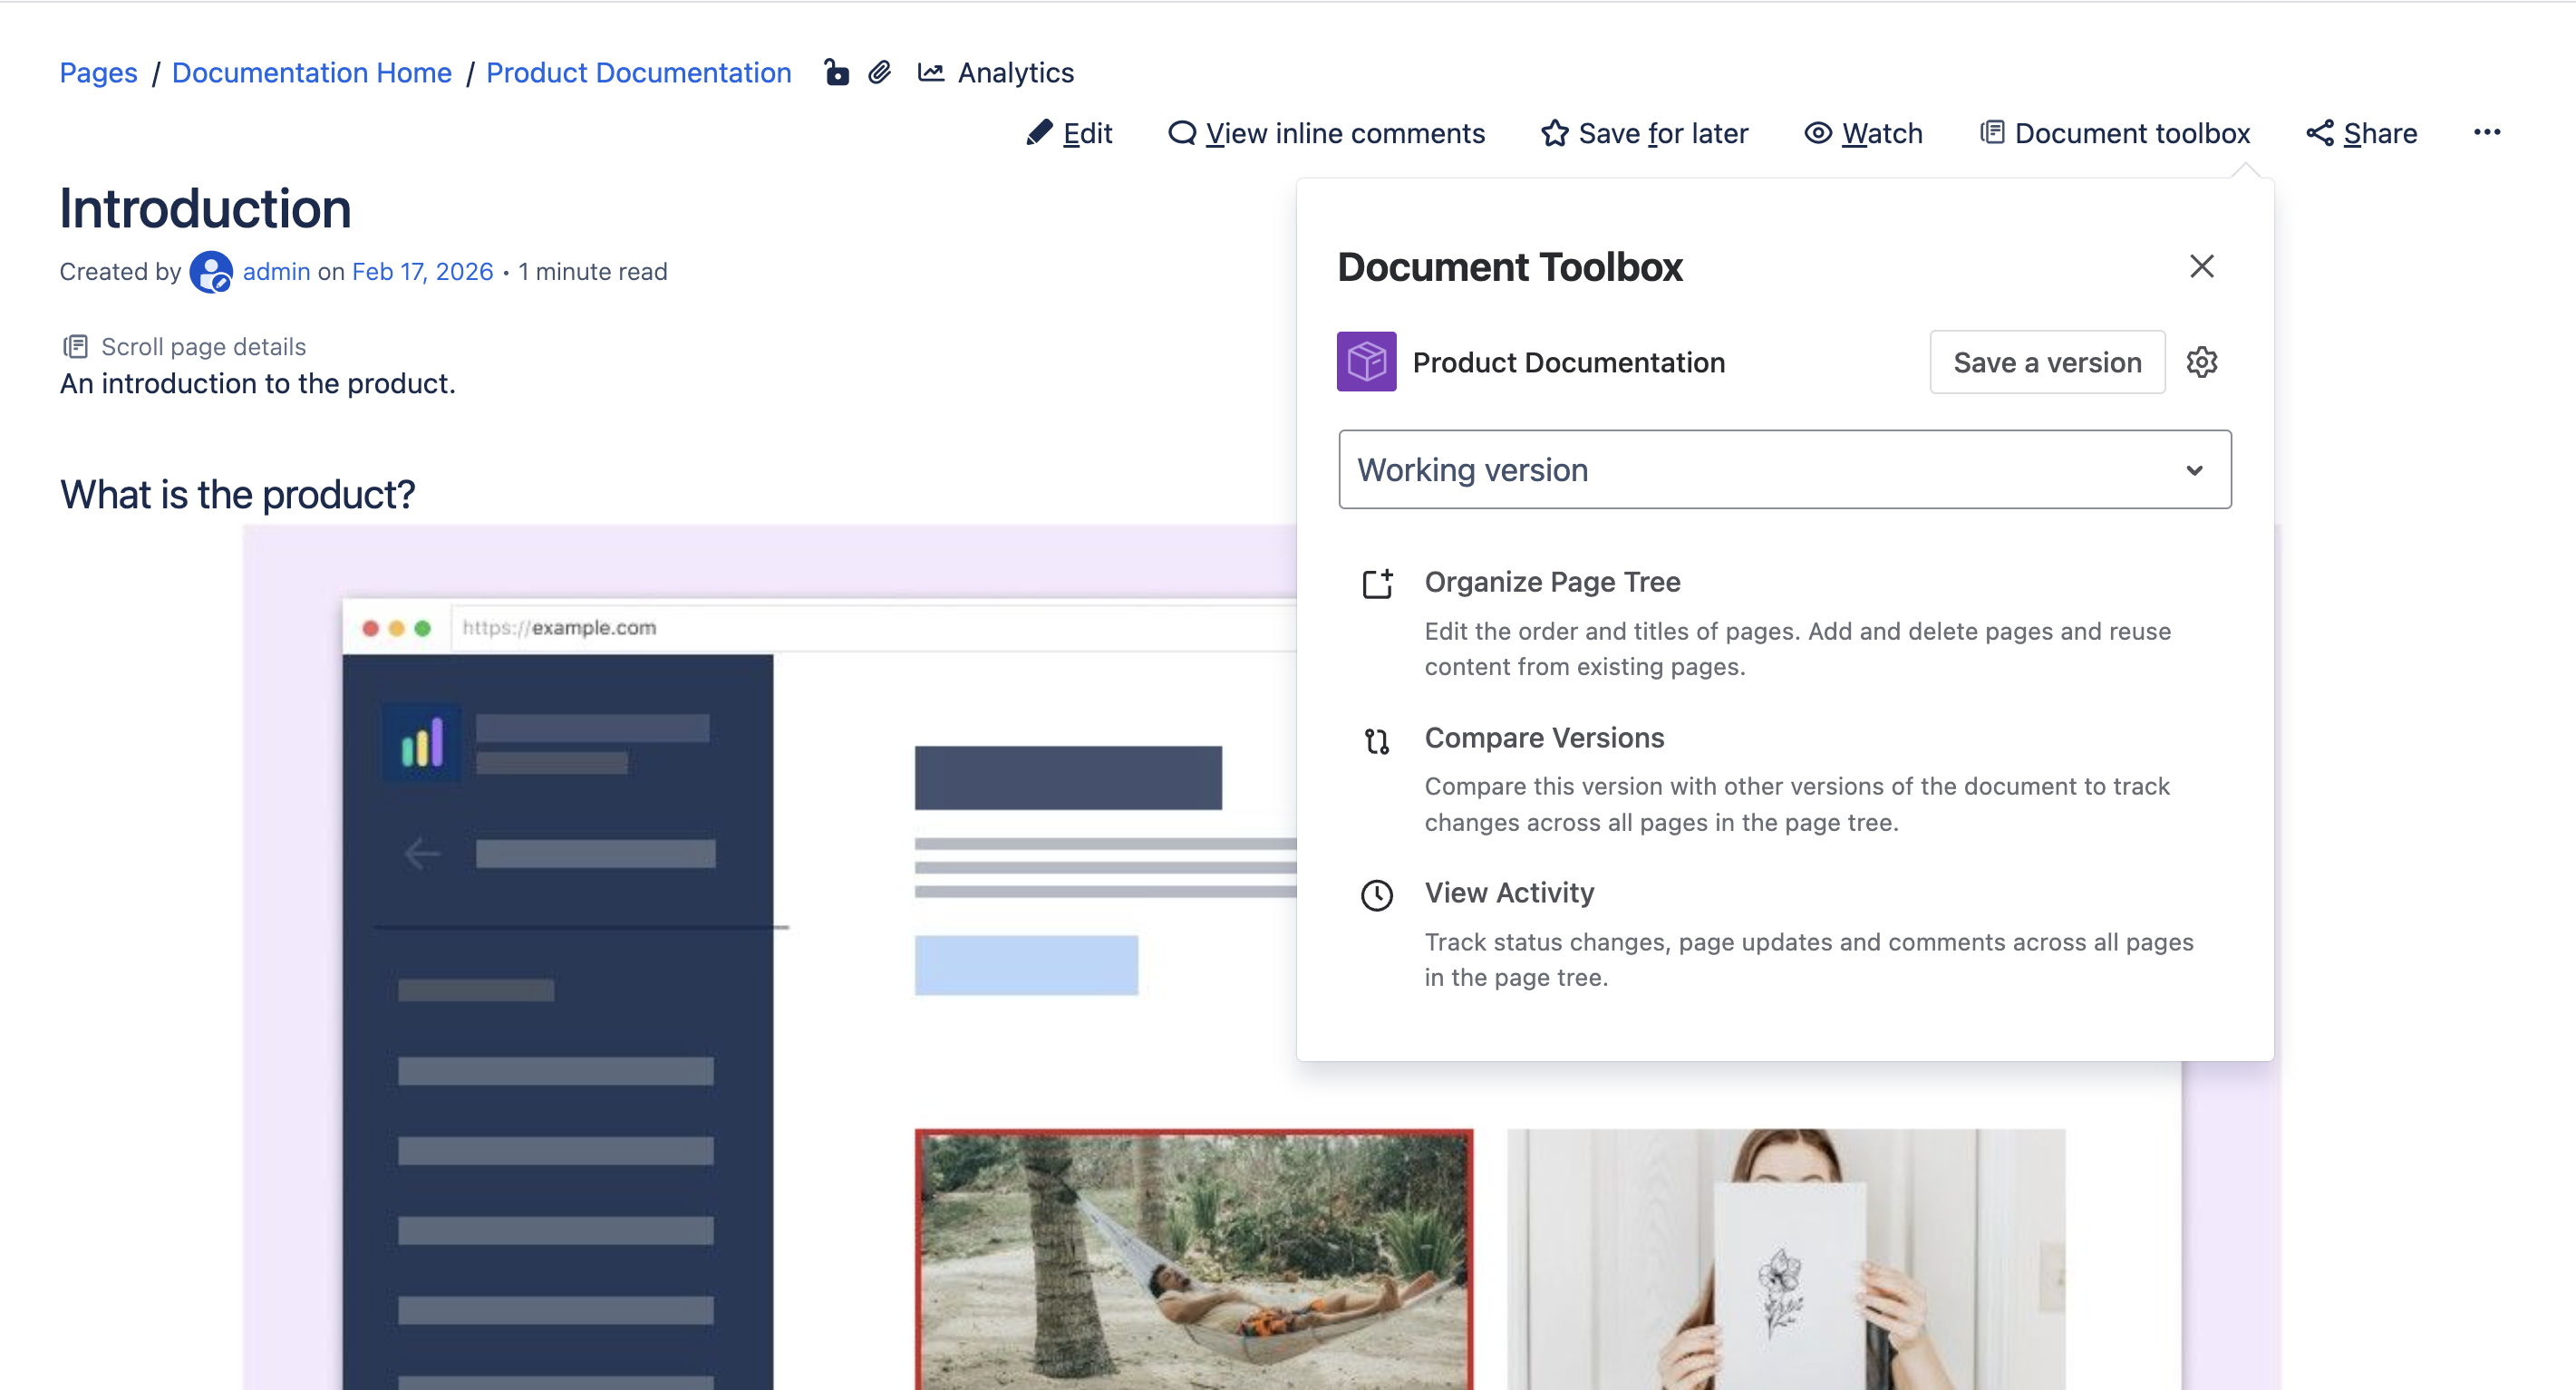Open View Activity in the toolbox
2576x1390 pixels.
[x=1509, y=893]
